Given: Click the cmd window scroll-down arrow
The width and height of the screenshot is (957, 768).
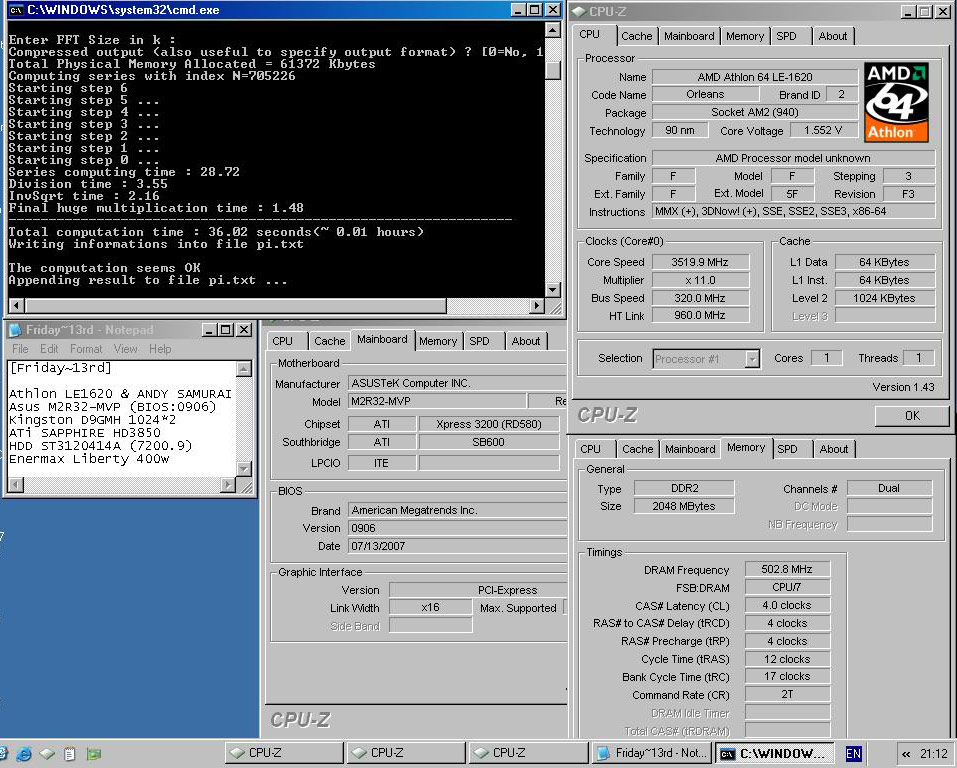Looking at the screenshot, I should (x=552, y=290).
